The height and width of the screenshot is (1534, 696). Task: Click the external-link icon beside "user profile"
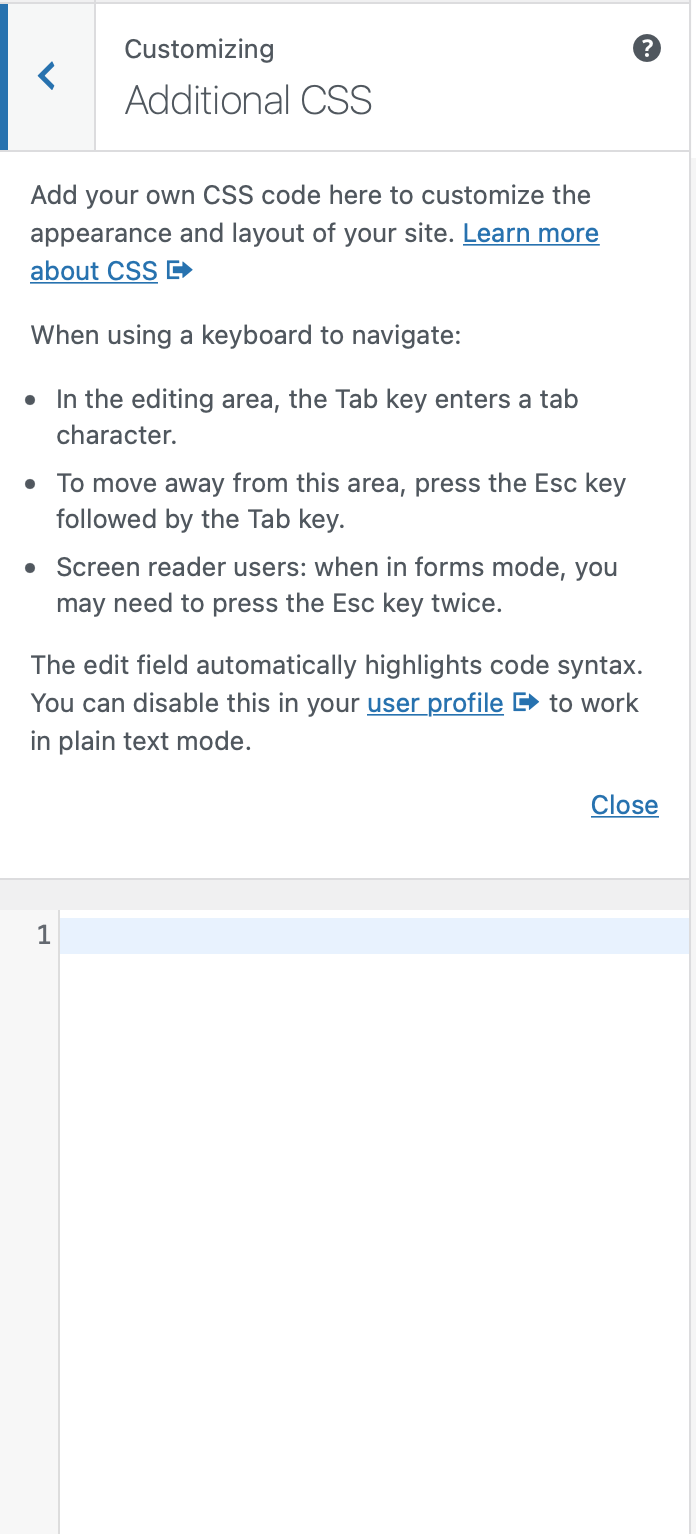click(x=526, y=703)
